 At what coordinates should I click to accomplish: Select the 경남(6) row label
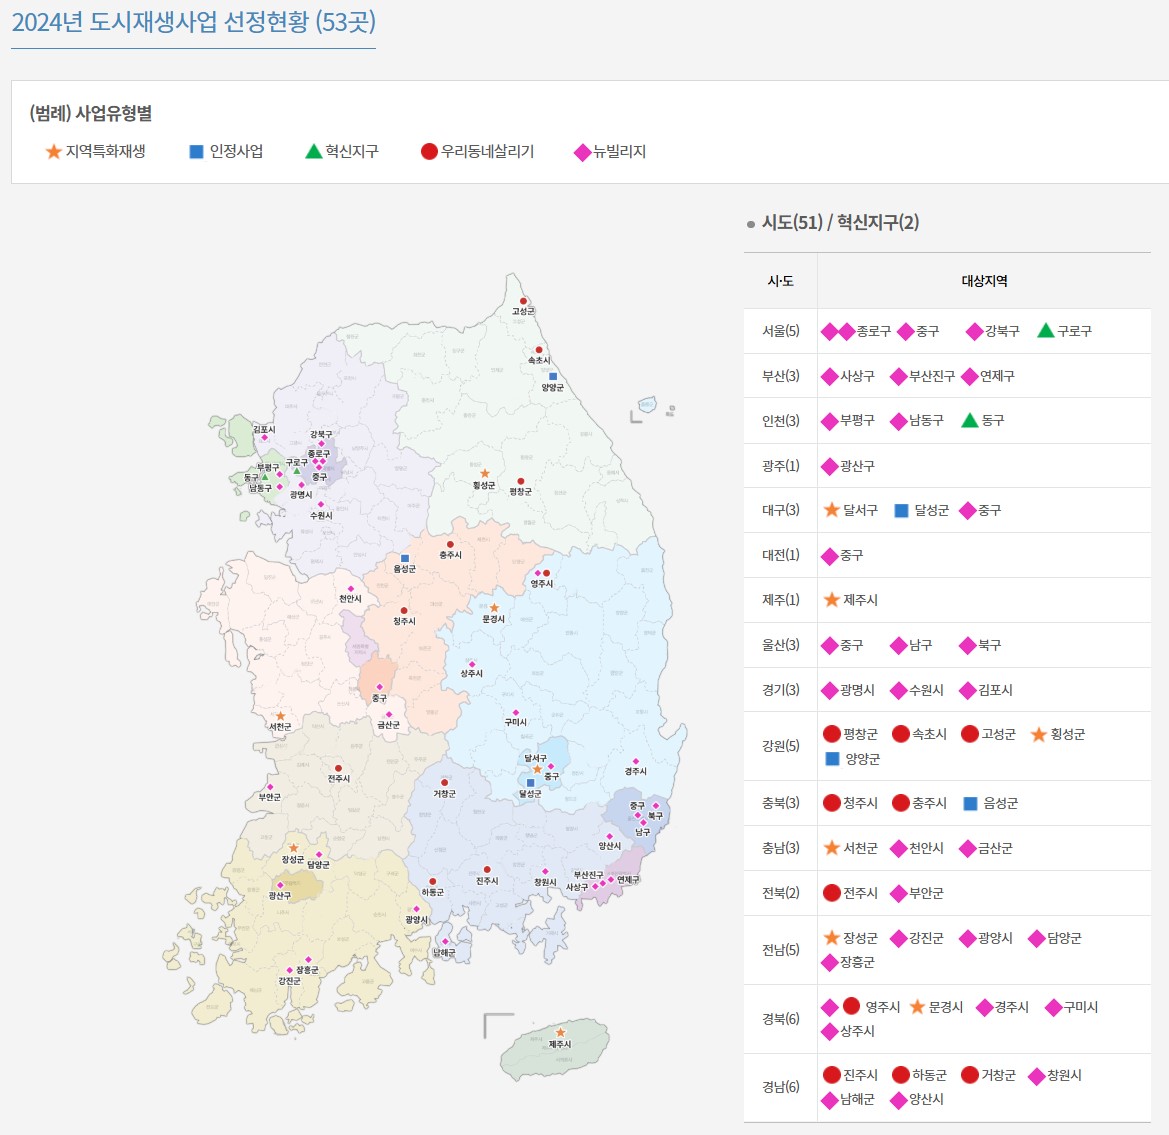click(780, 1087)
